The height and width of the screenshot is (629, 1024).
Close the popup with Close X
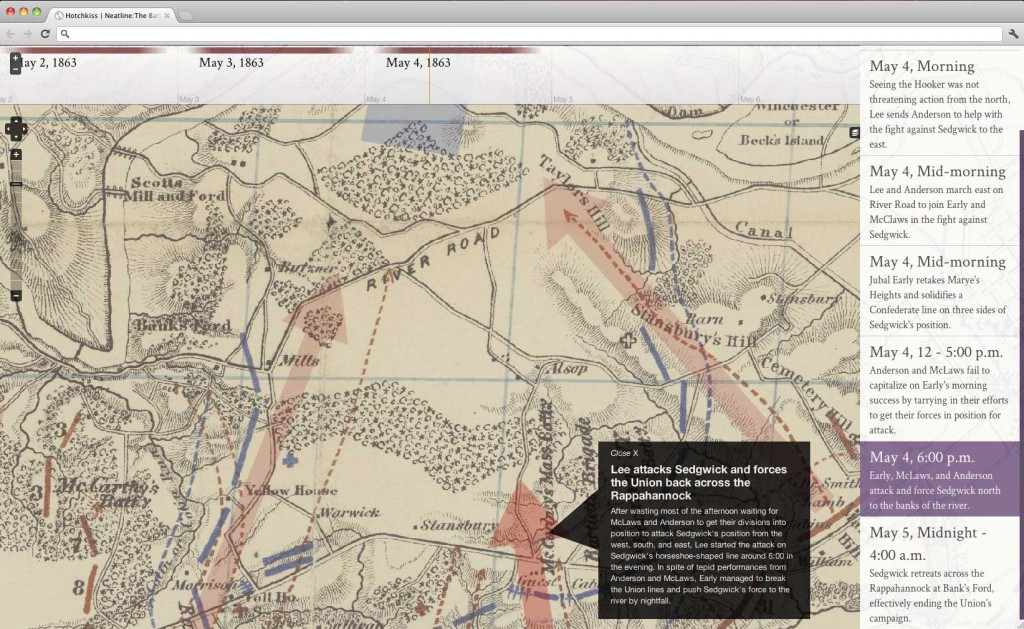pyautogui.click(x=624, y=453)
